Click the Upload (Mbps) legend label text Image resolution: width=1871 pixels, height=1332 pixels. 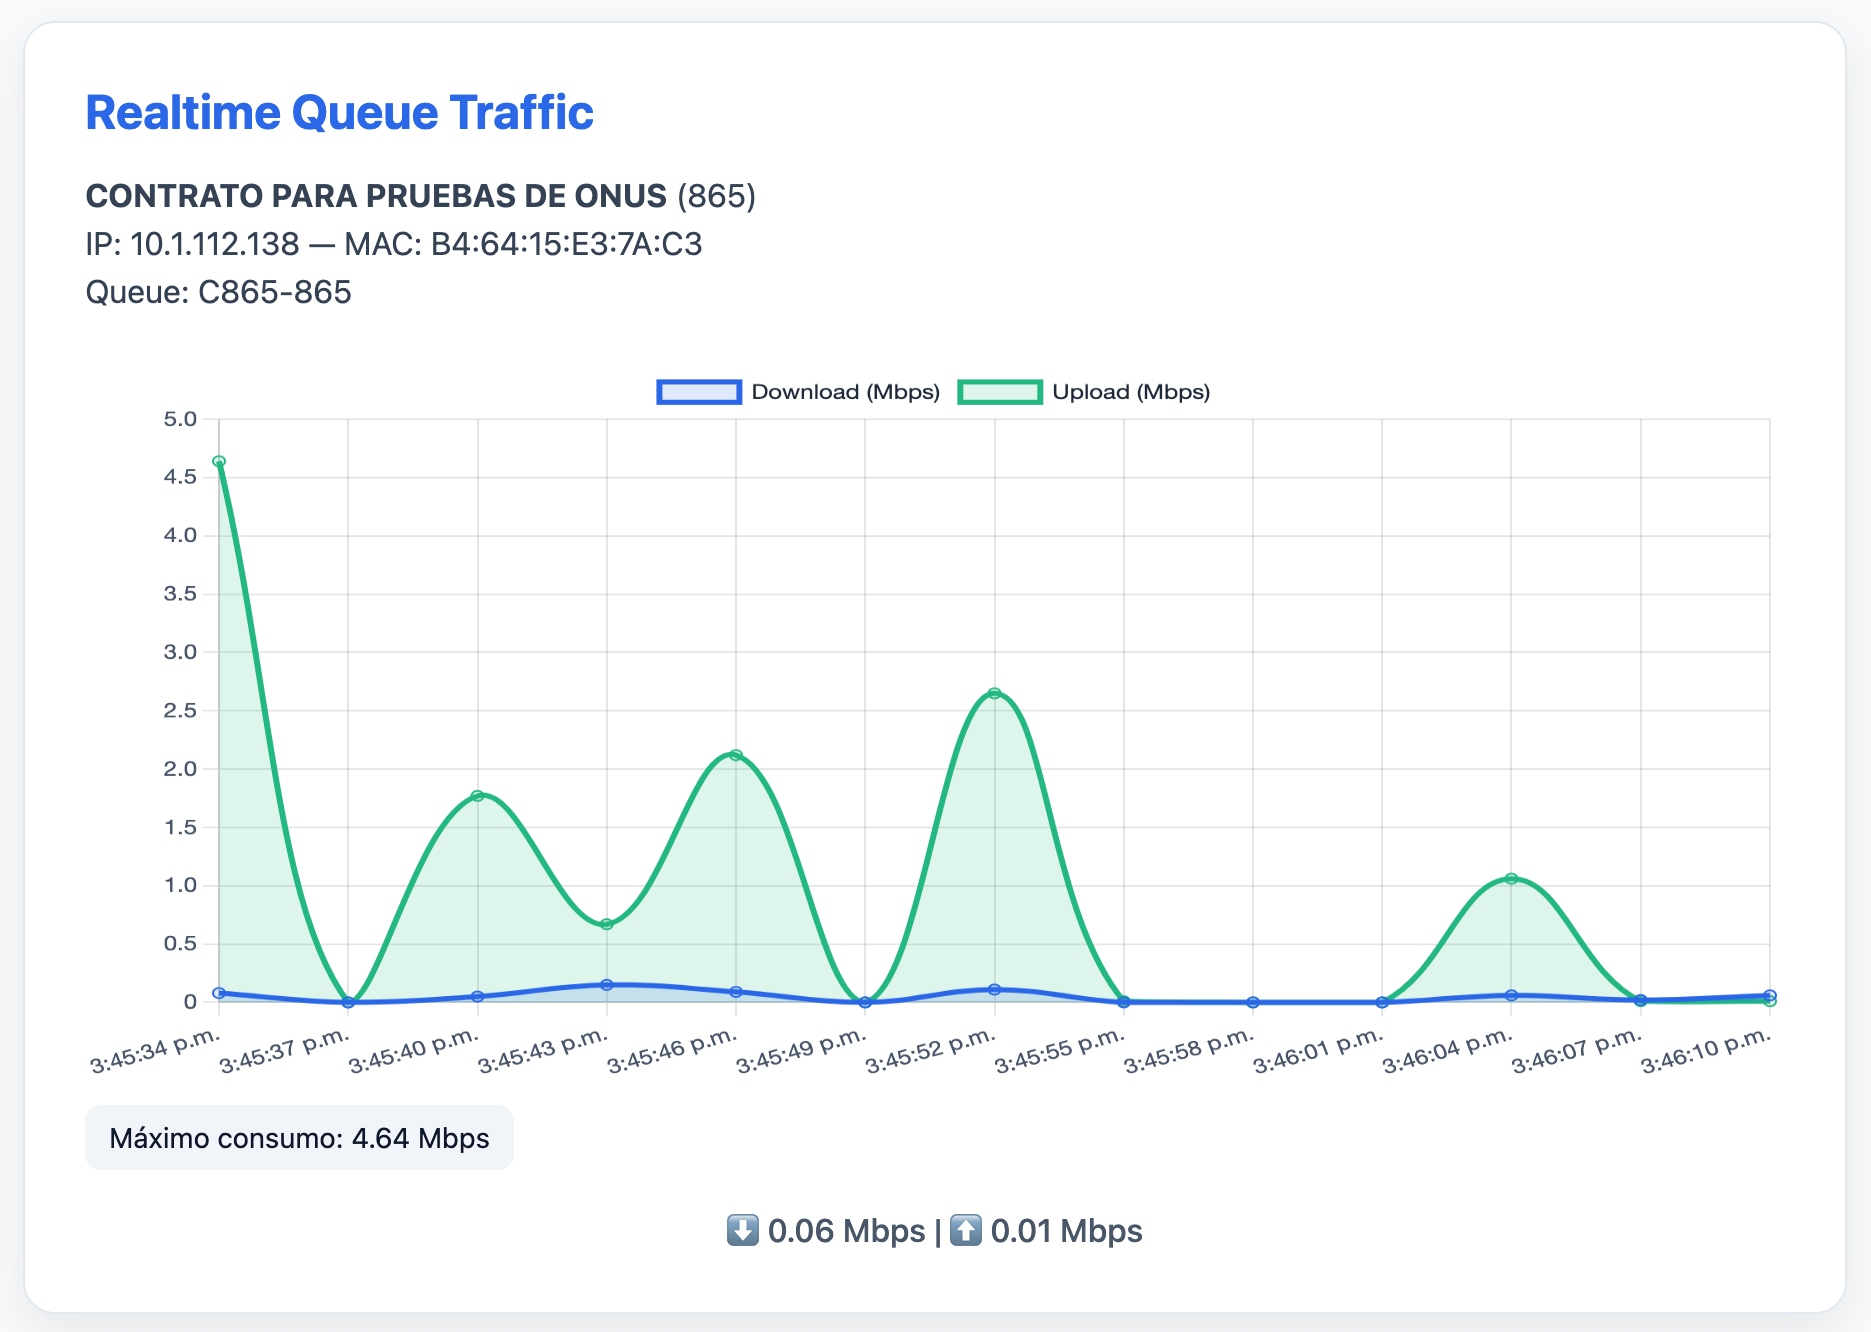1130,392
